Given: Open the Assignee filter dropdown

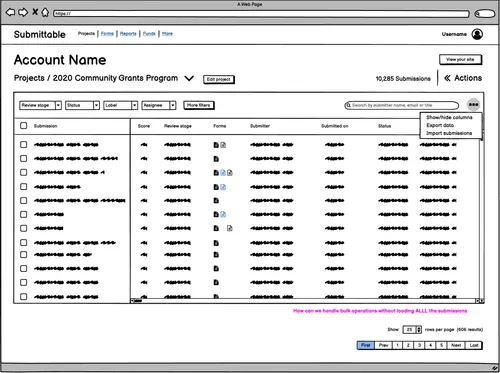Looking at the screenshot, I should (x=159, y=105).
